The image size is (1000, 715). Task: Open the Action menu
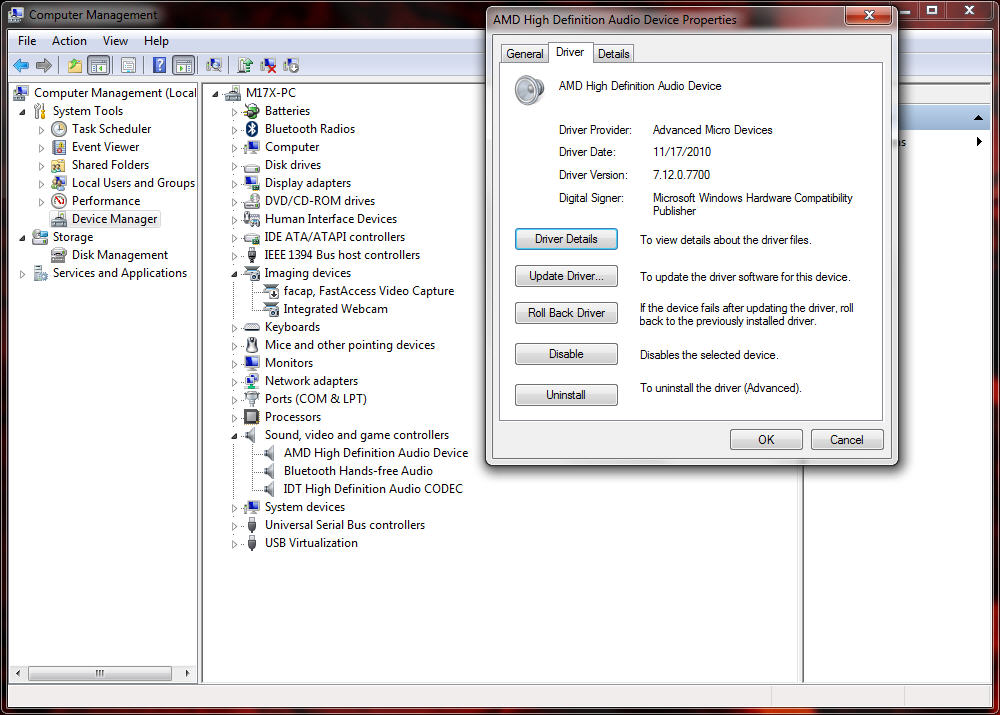point(69,41)
